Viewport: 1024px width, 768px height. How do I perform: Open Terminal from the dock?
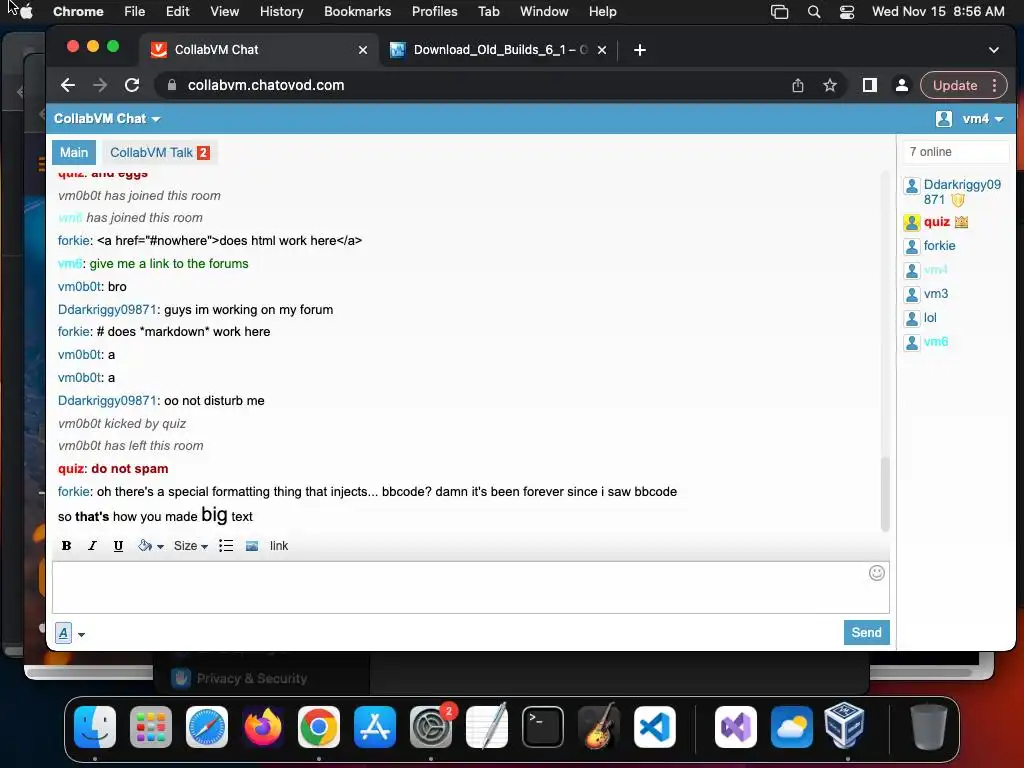click(543, 727)
